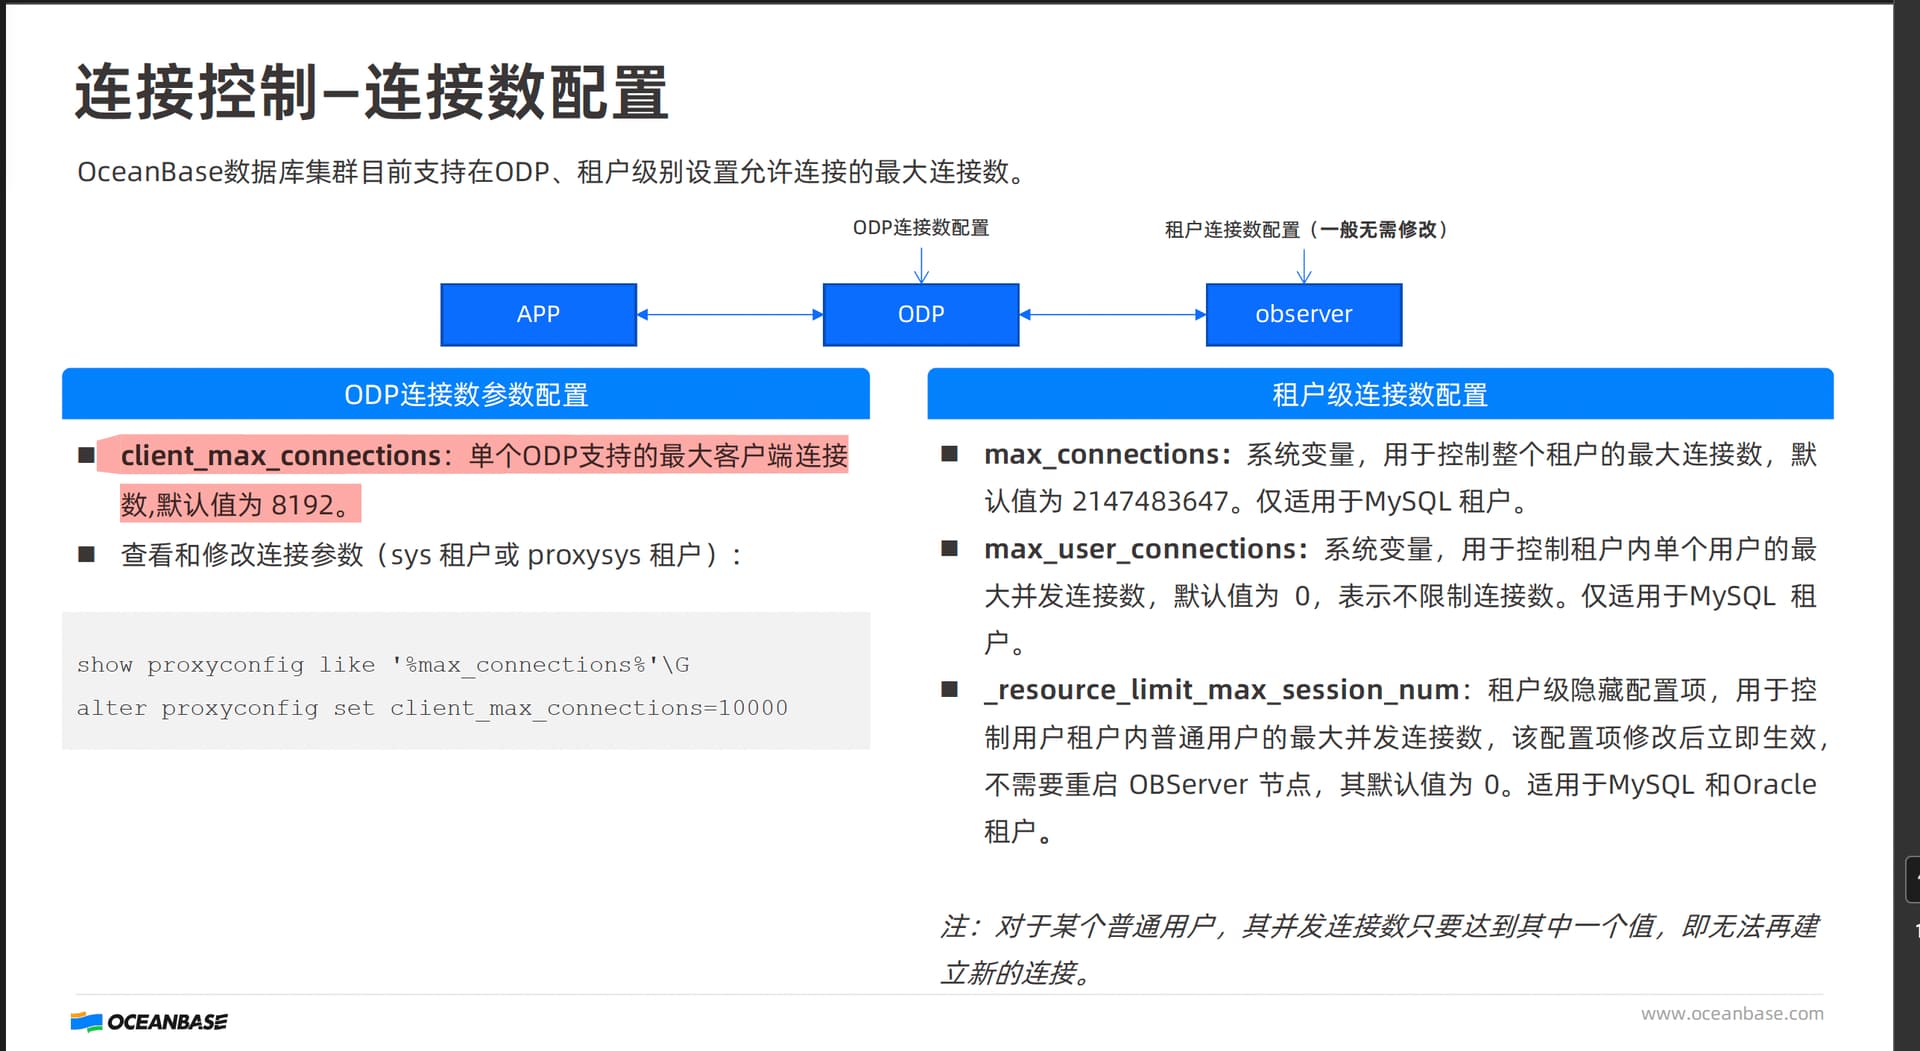Screen dimensions: 1920x1051
Task: Select the blue ODP box in diagram
Action: click(x=921, y=314)
